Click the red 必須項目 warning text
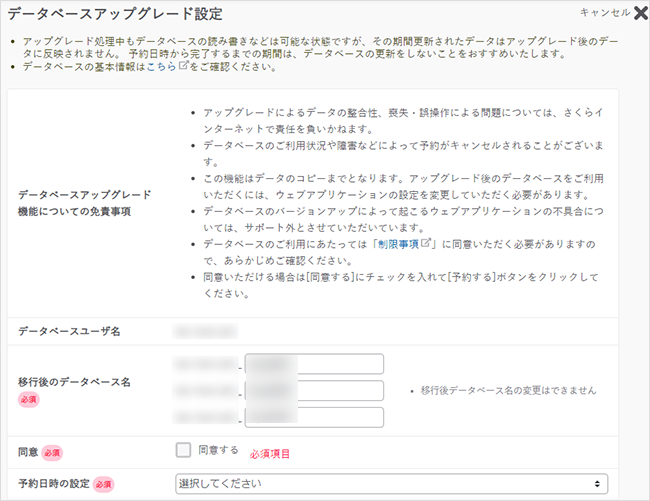The height and width of the screenshot is (501, 650). click(x=269, y=453)
